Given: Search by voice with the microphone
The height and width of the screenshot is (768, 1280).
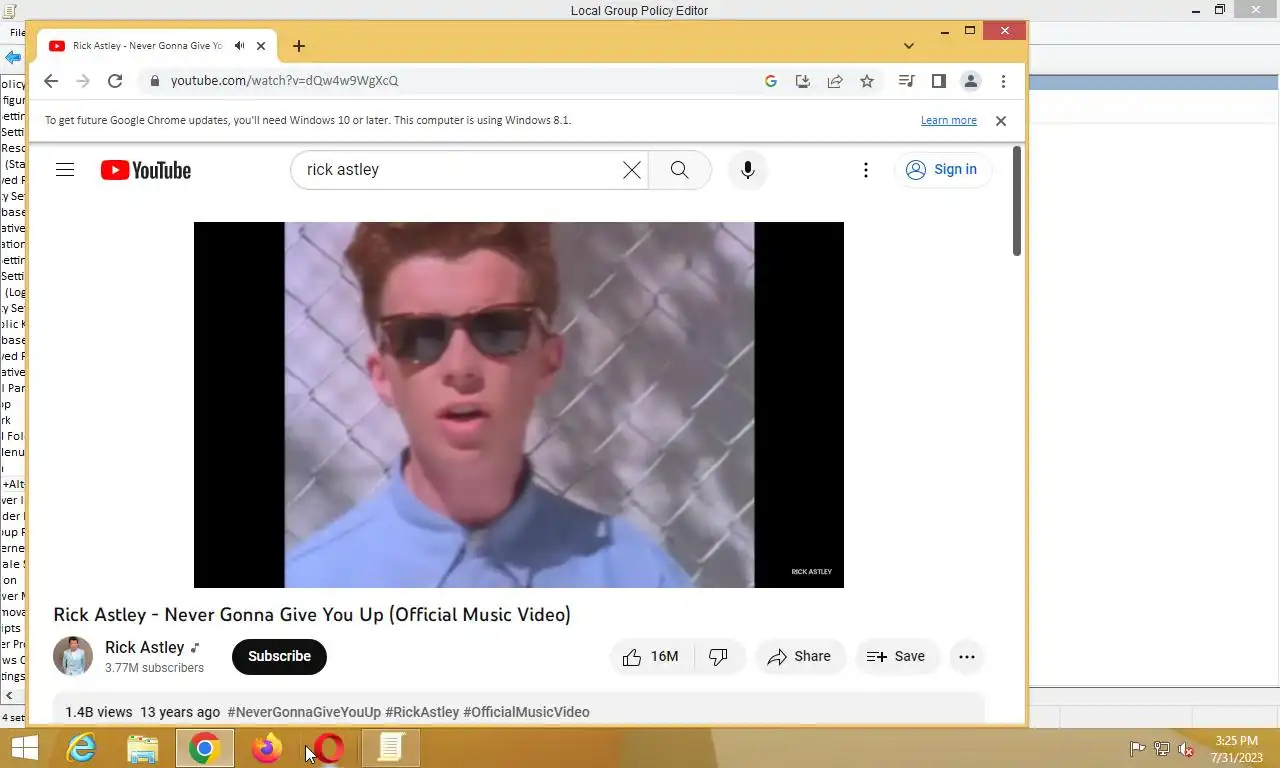Looking at the screenshot, I should point(747,170).
